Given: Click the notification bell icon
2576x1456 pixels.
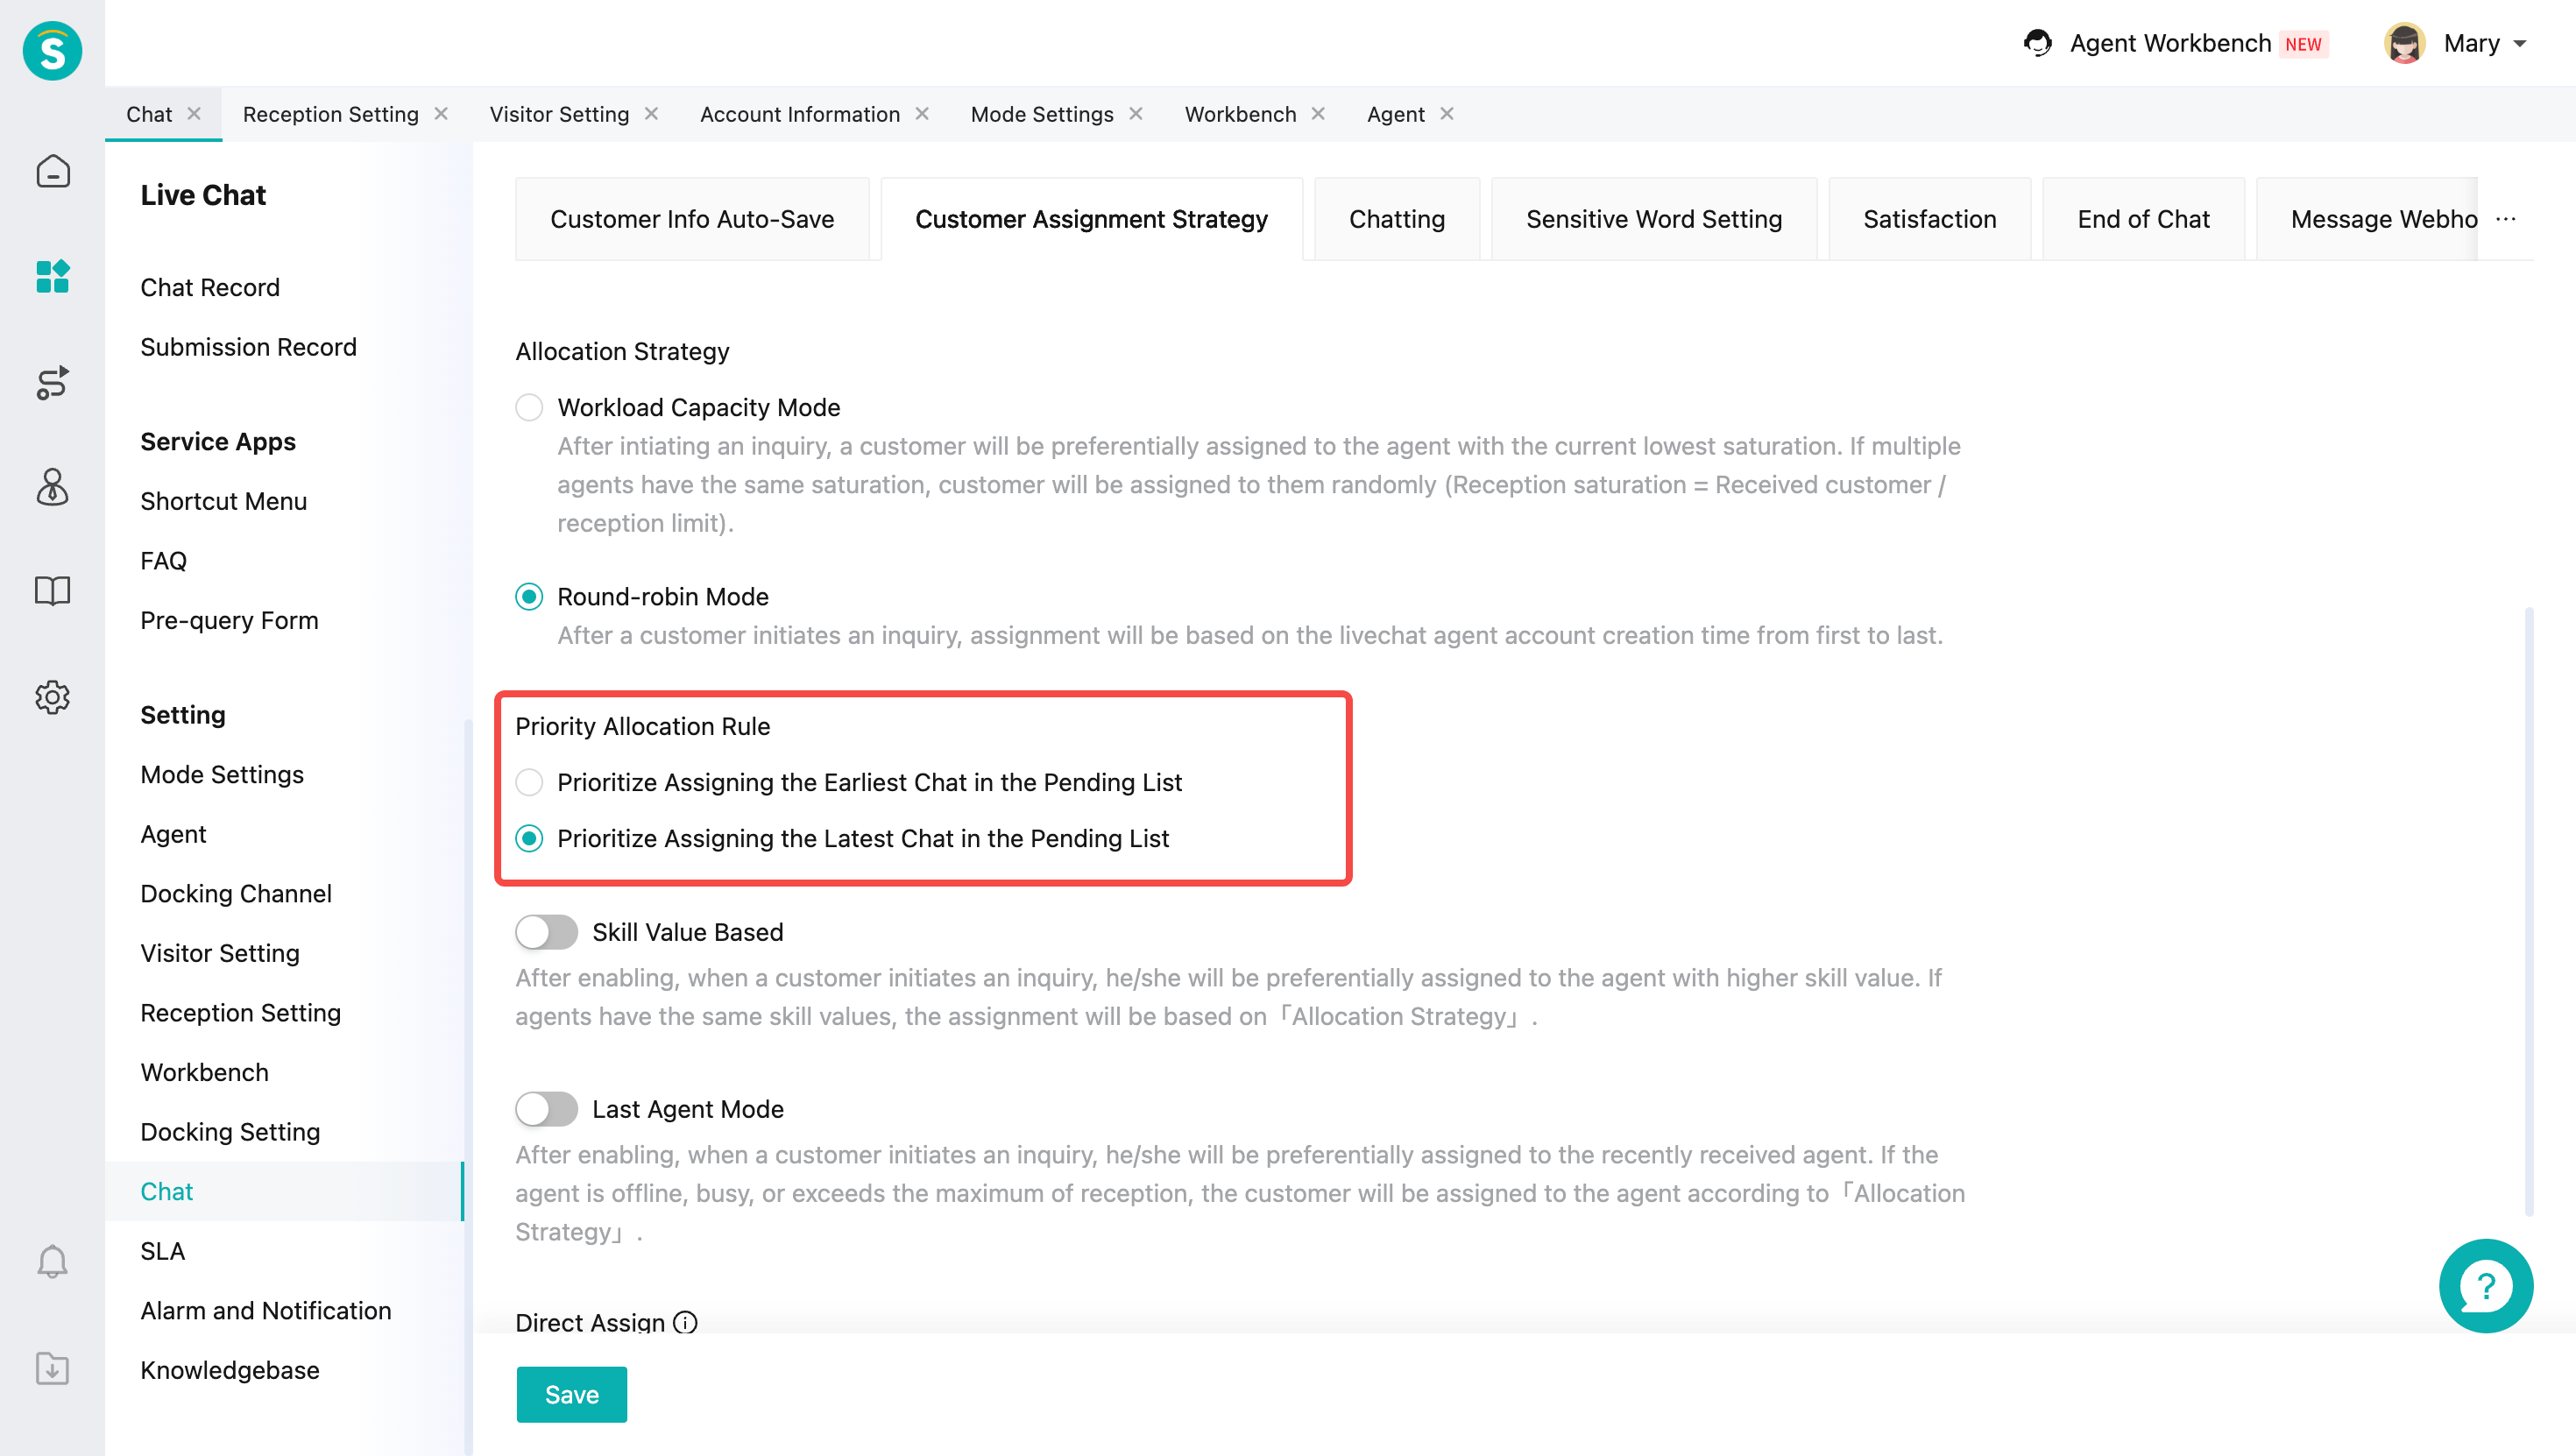Looking at the screenshot, I should tap(52, 1261).
